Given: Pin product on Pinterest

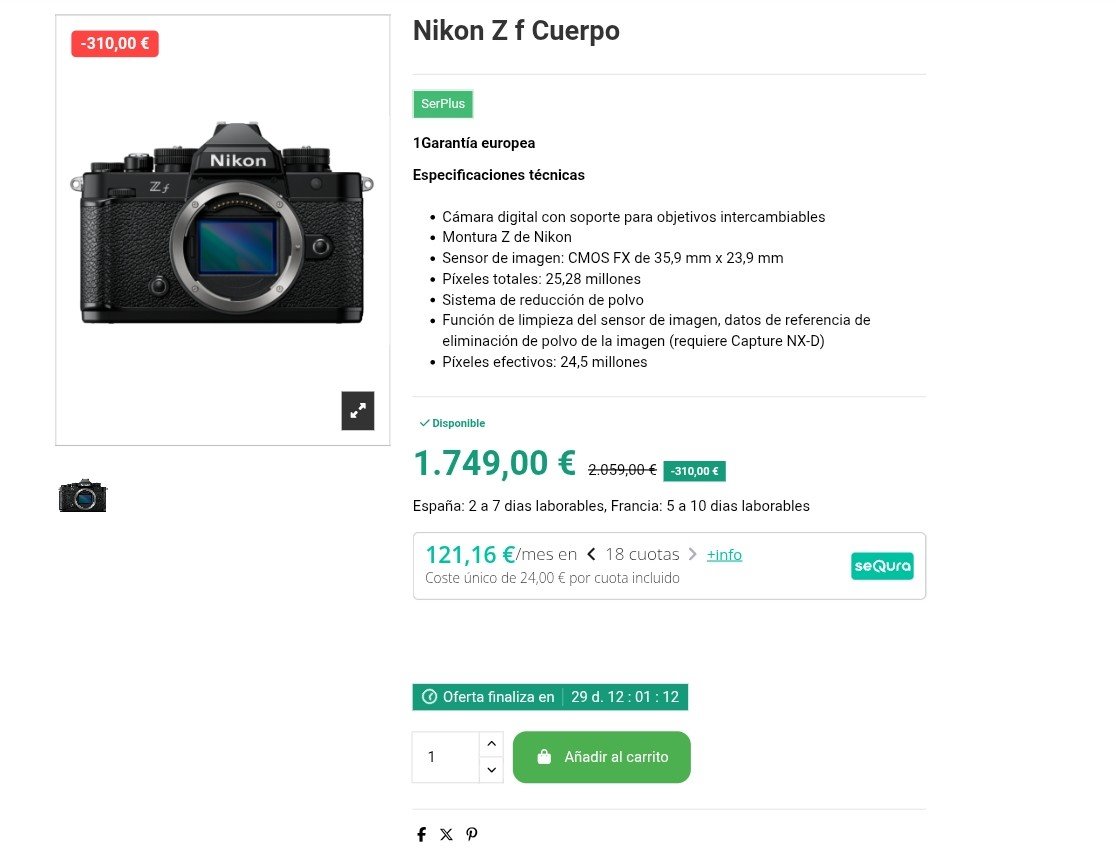Looking at the screenshot, I should click(x=471, y=834).
